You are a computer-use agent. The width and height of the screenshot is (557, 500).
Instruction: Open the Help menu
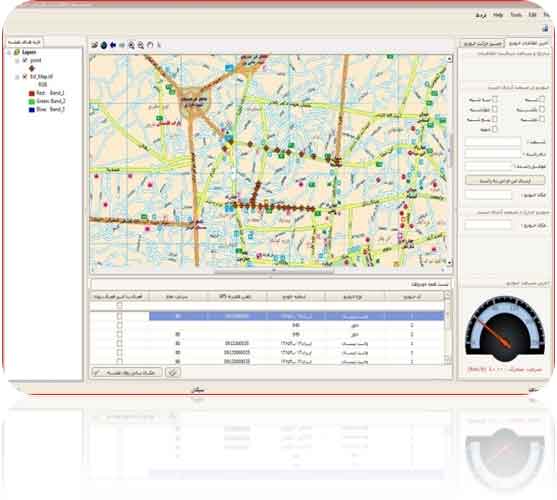pos(498,15)
